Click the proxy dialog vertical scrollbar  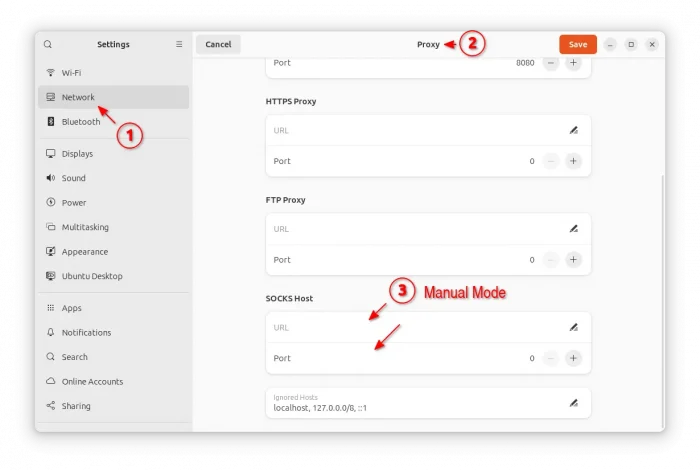pos(661,300)
